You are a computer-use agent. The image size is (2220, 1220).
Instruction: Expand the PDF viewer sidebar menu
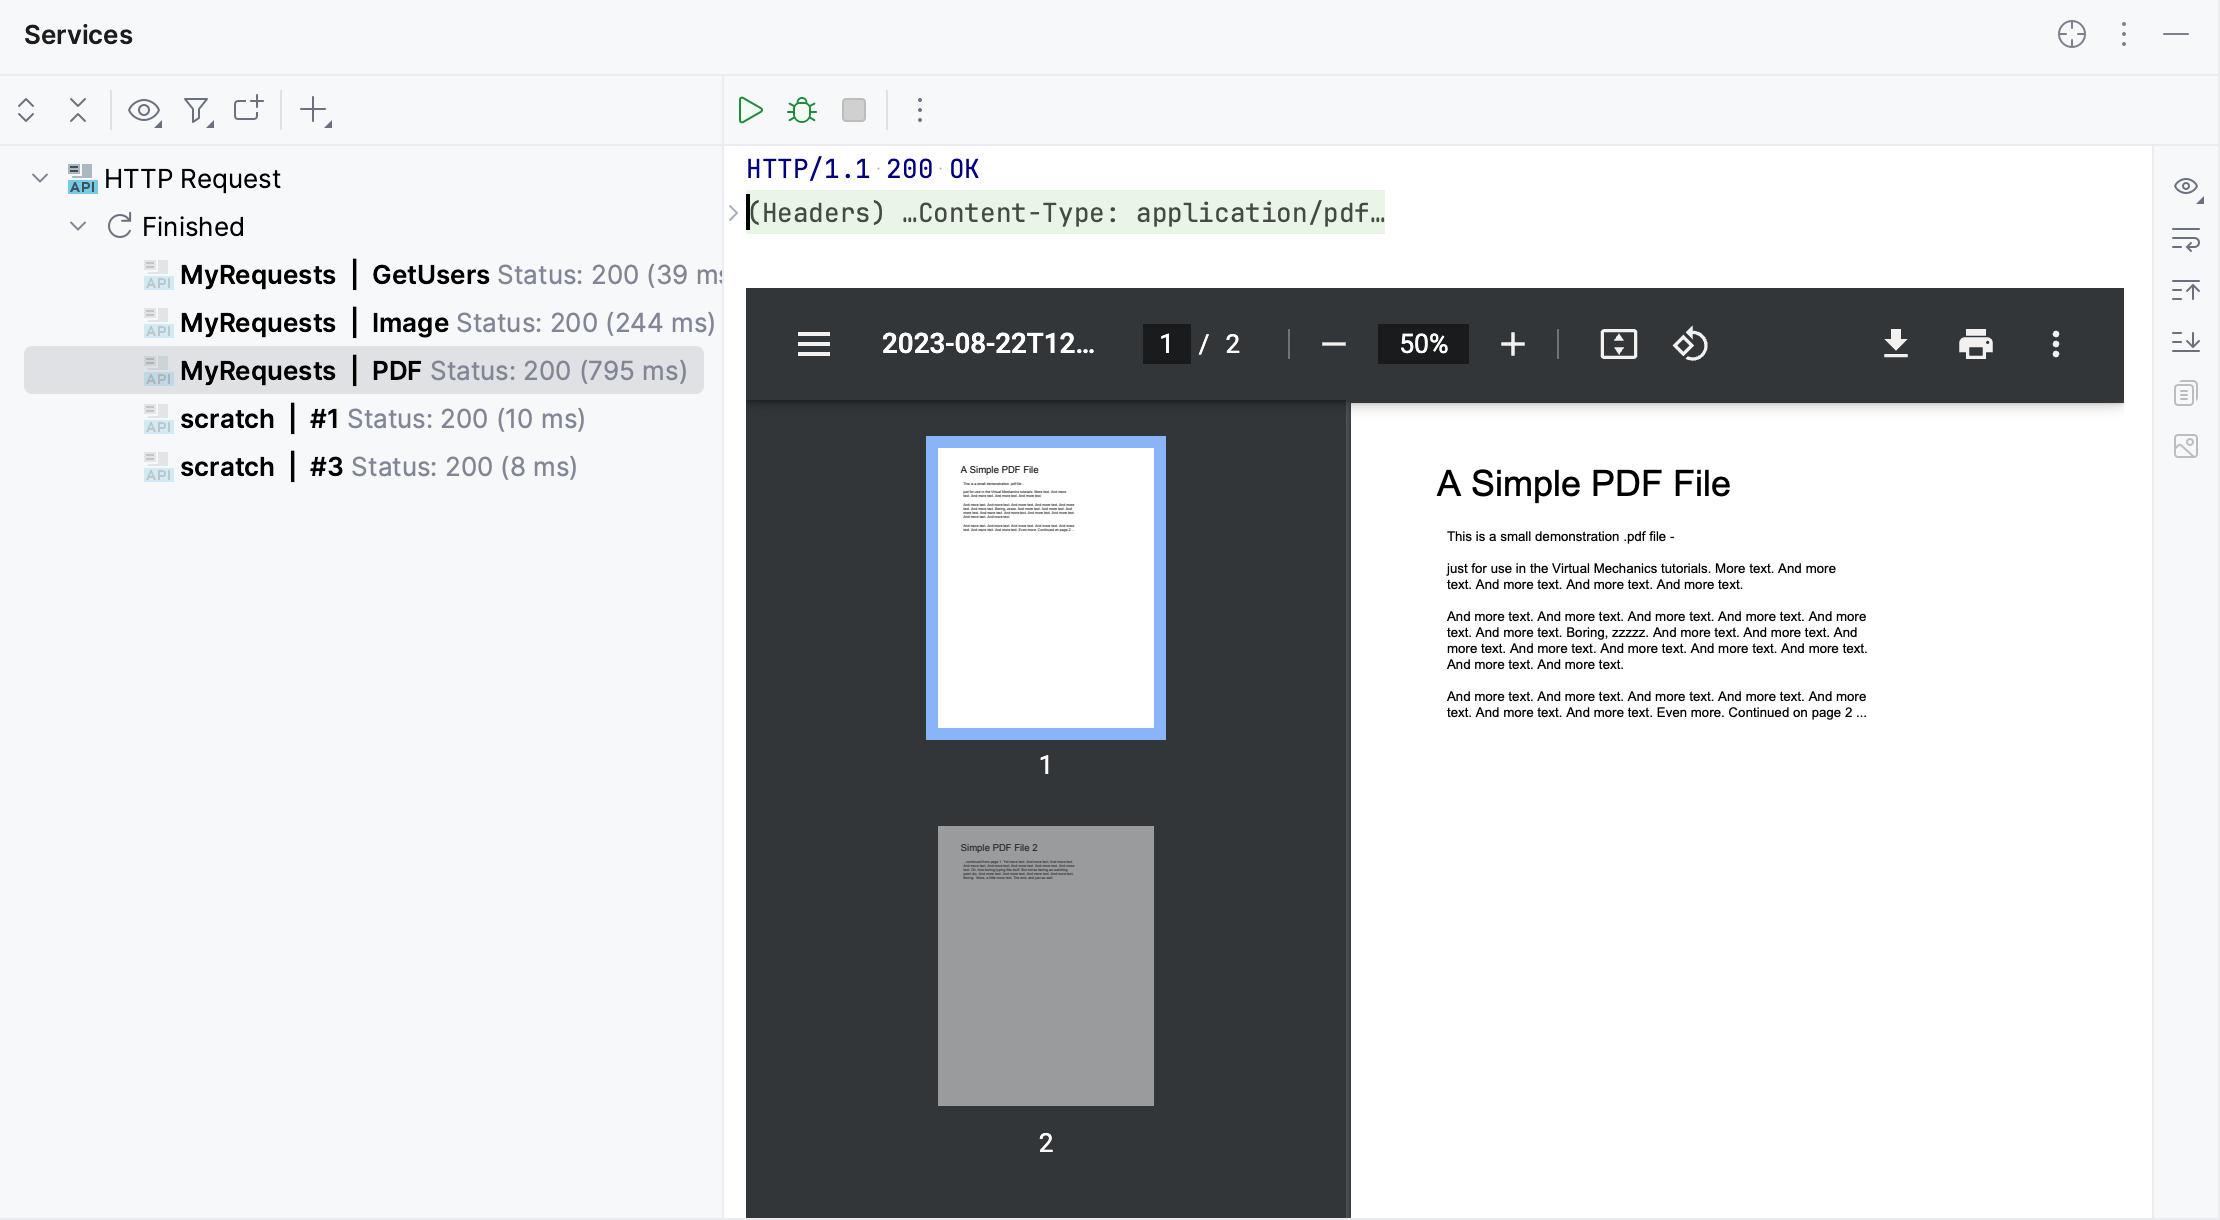click(811, 344)
